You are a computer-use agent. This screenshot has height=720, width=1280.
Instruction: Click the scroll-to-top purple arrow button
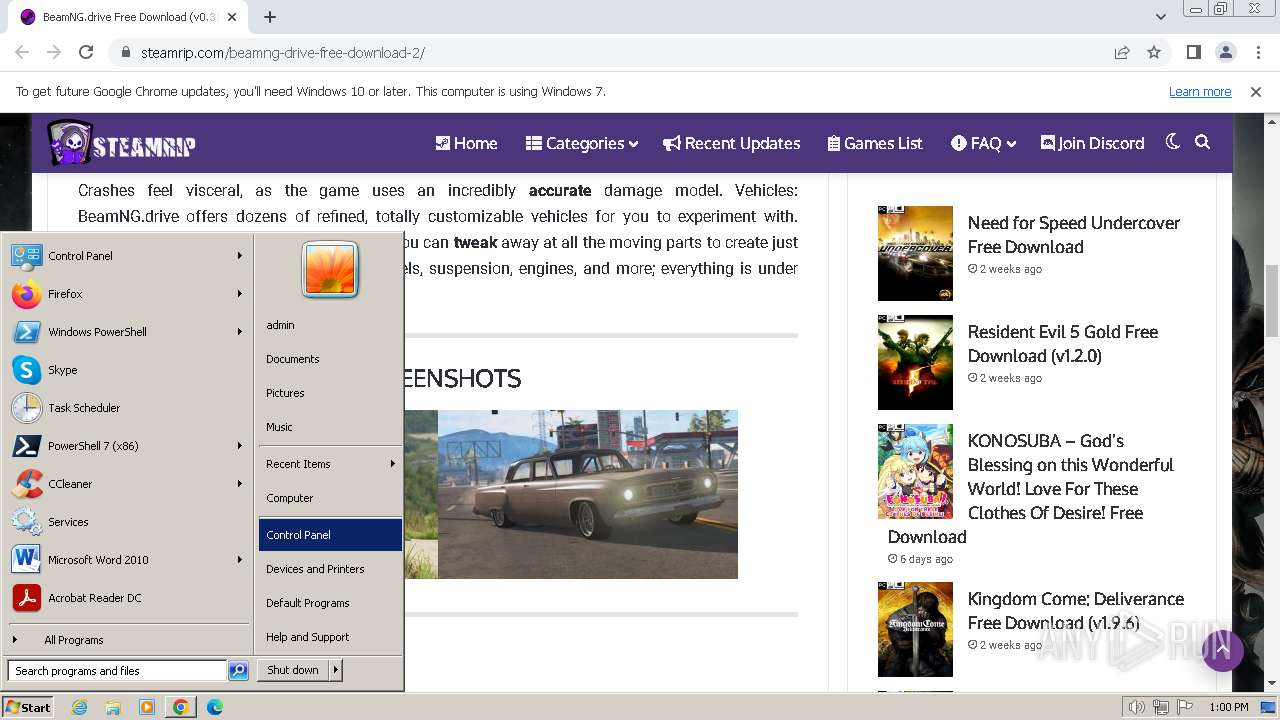(1223, 651)
